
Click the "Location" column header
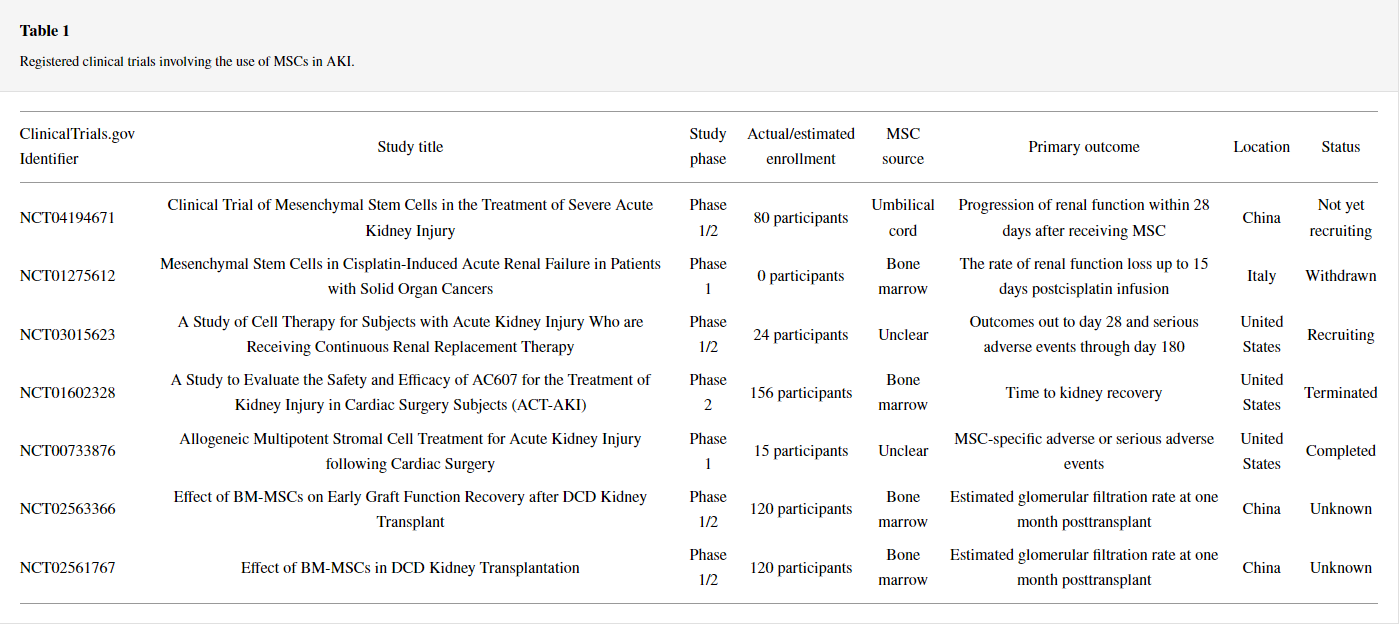1261,147
